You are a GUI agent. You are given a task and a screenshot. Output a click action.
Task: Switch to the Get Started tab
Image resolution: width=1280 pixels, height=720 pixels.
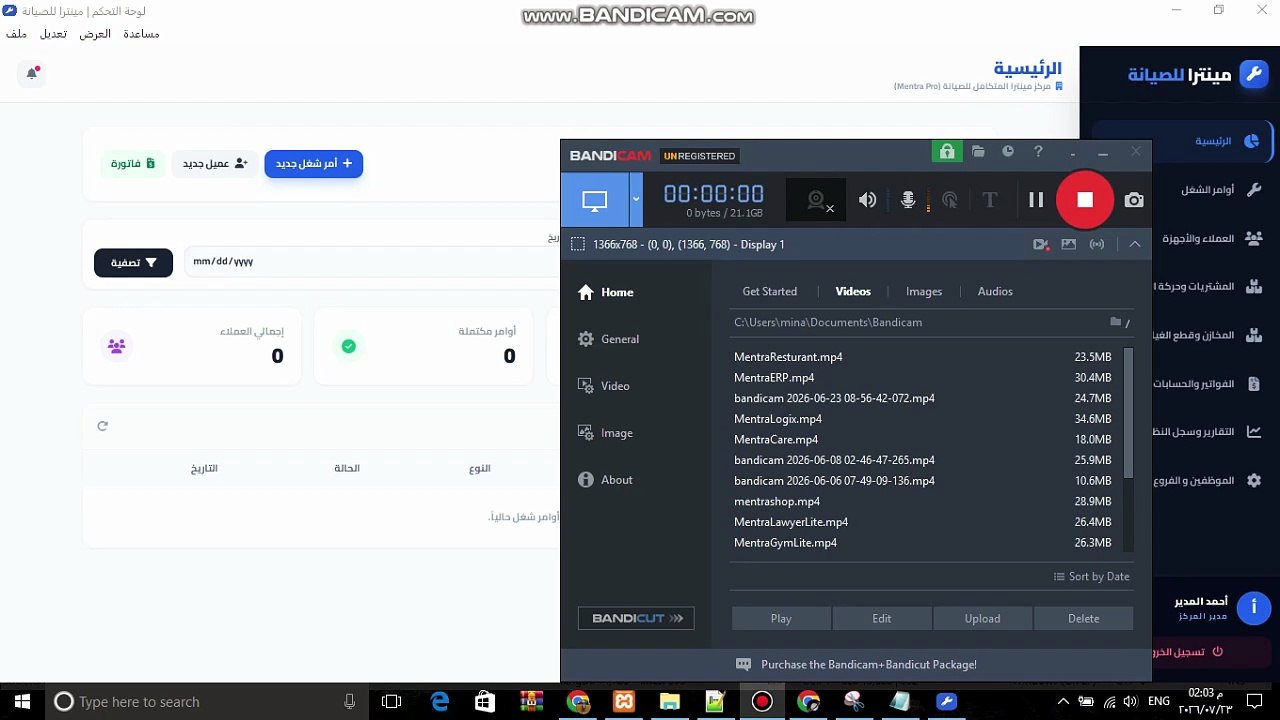(x=770, y=292)
